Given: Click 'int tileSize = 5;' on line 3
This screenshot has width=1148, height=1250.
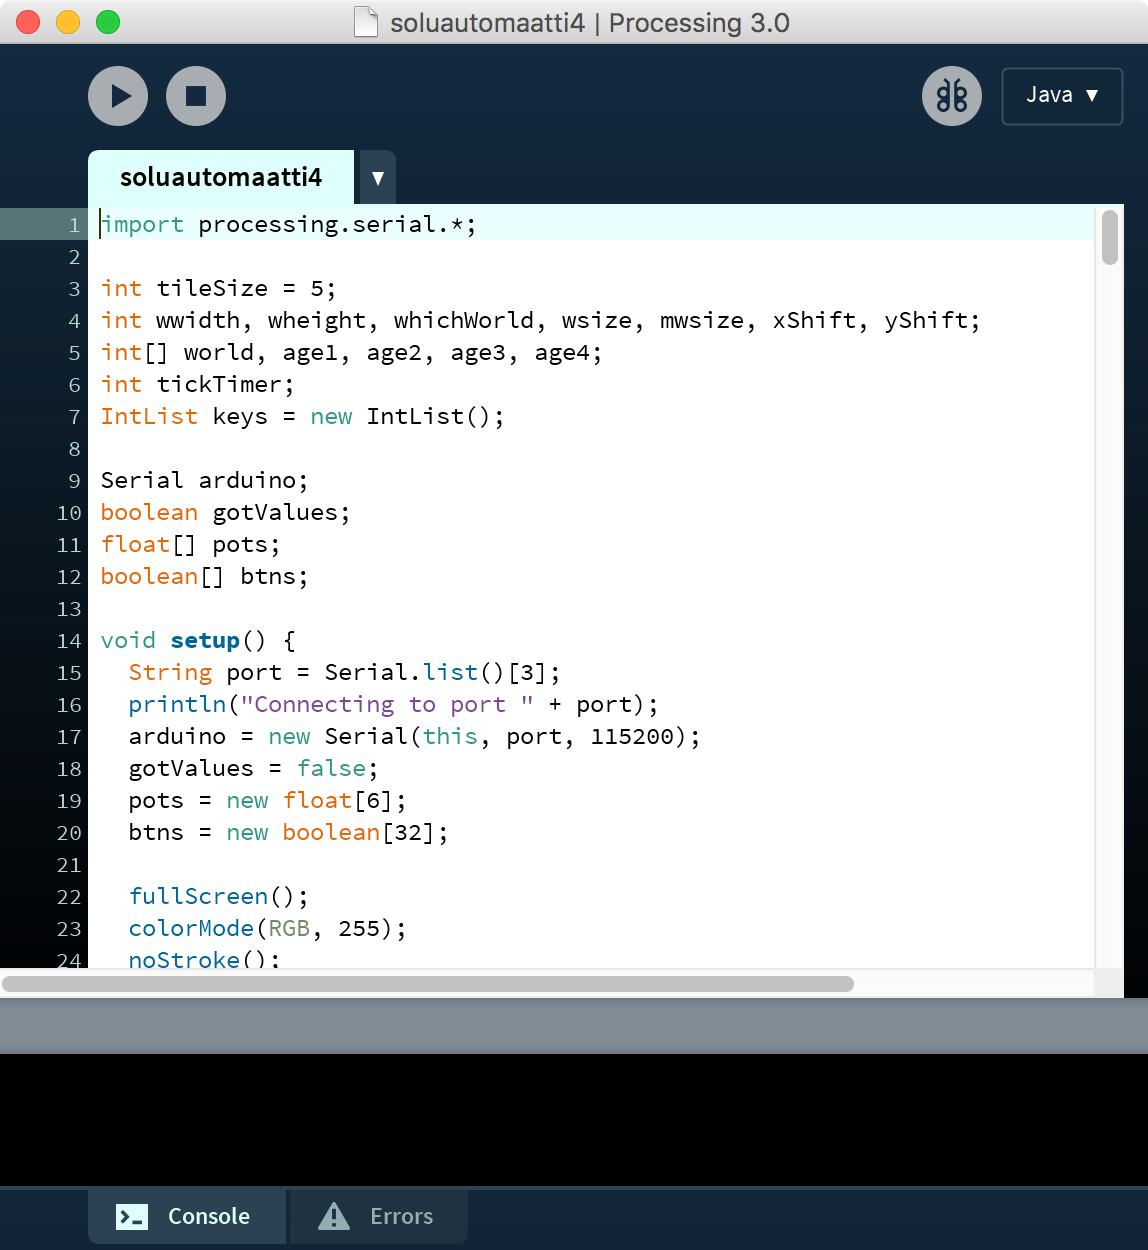Looking at the screenshot, I should pyautogui.click(x=218, y=288).
